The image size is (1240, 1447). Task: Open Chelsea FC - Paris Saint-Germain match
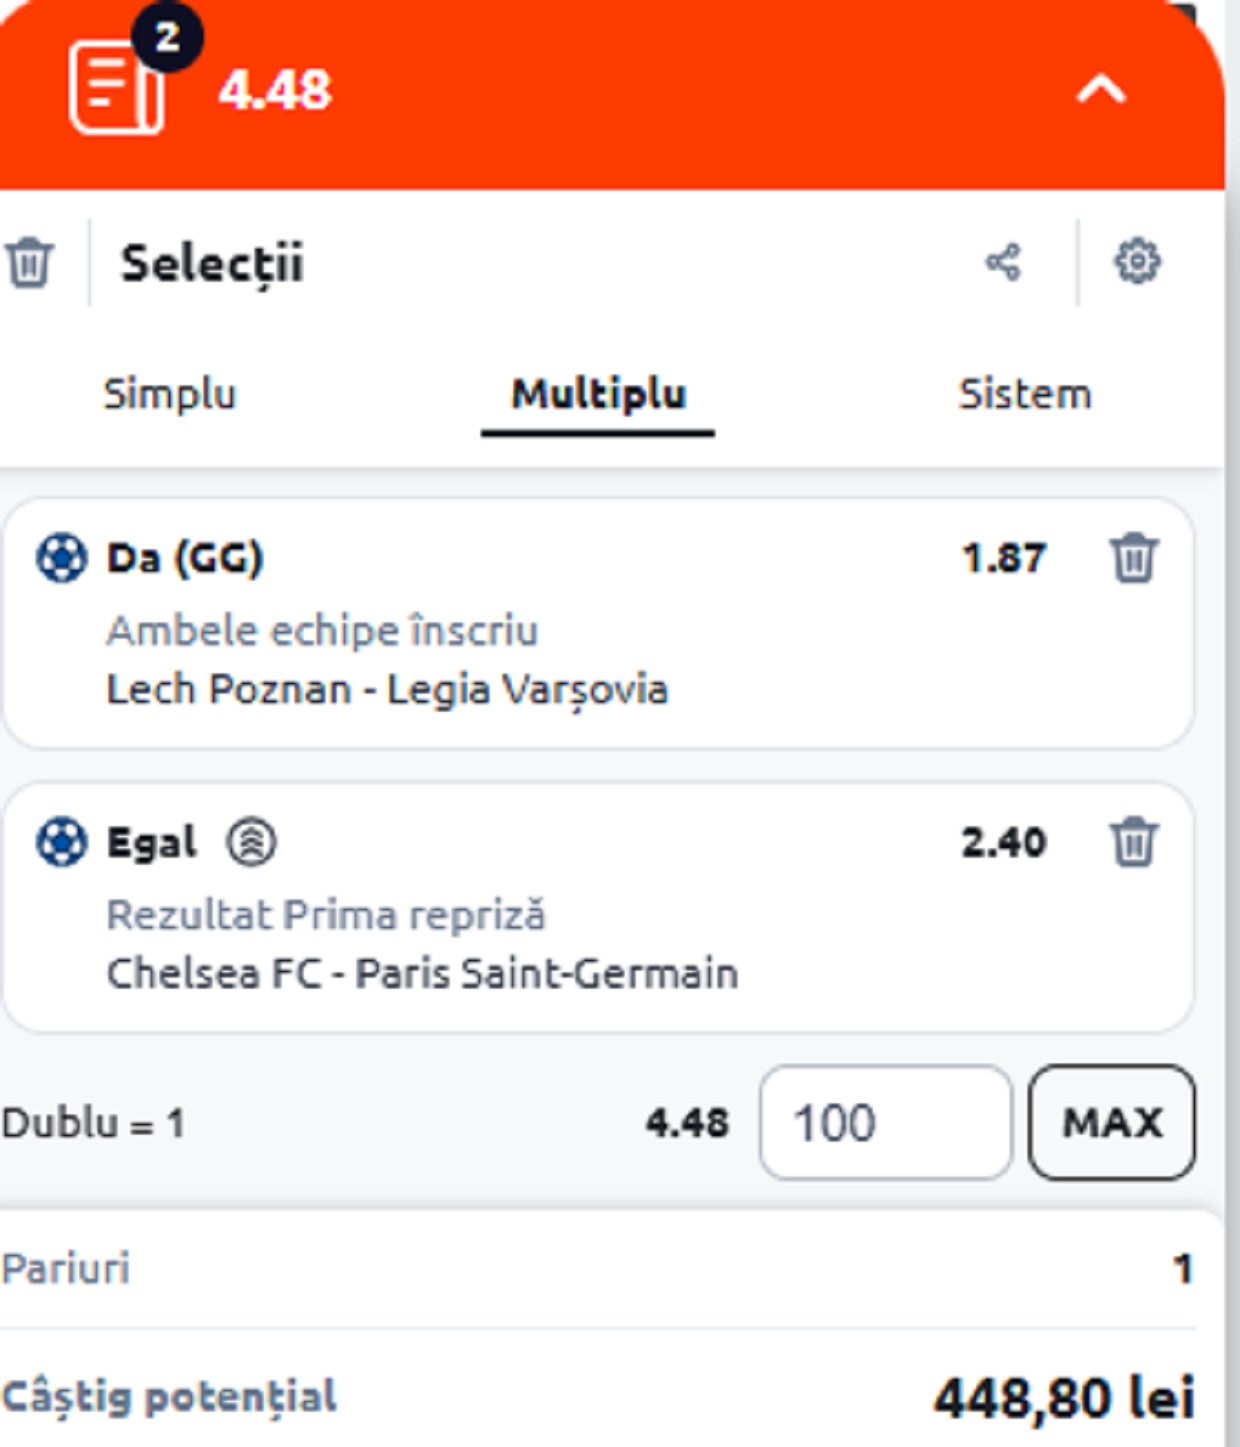pos(422,974)
